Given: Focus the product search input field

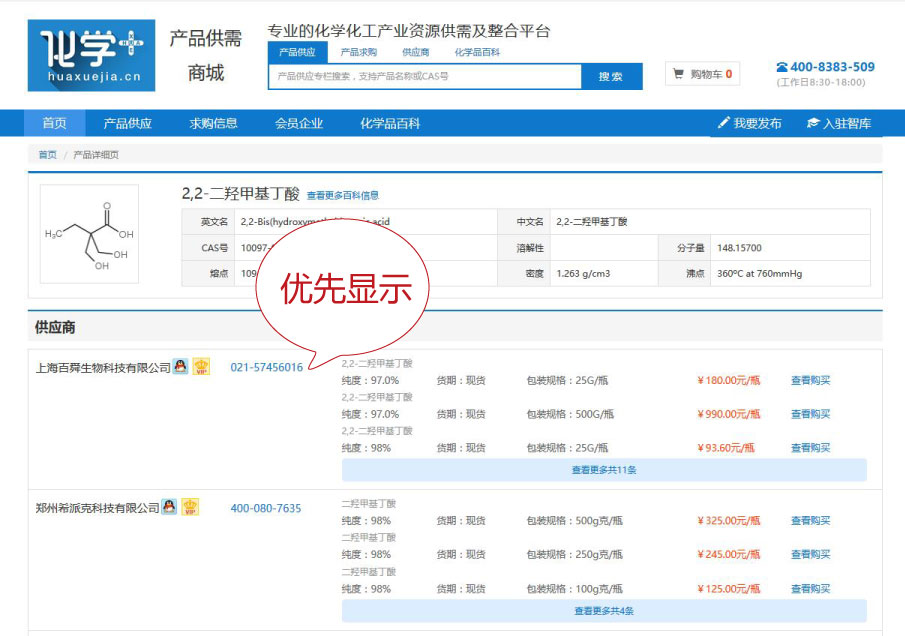Looking at the screenshot, I should point(425,76).
